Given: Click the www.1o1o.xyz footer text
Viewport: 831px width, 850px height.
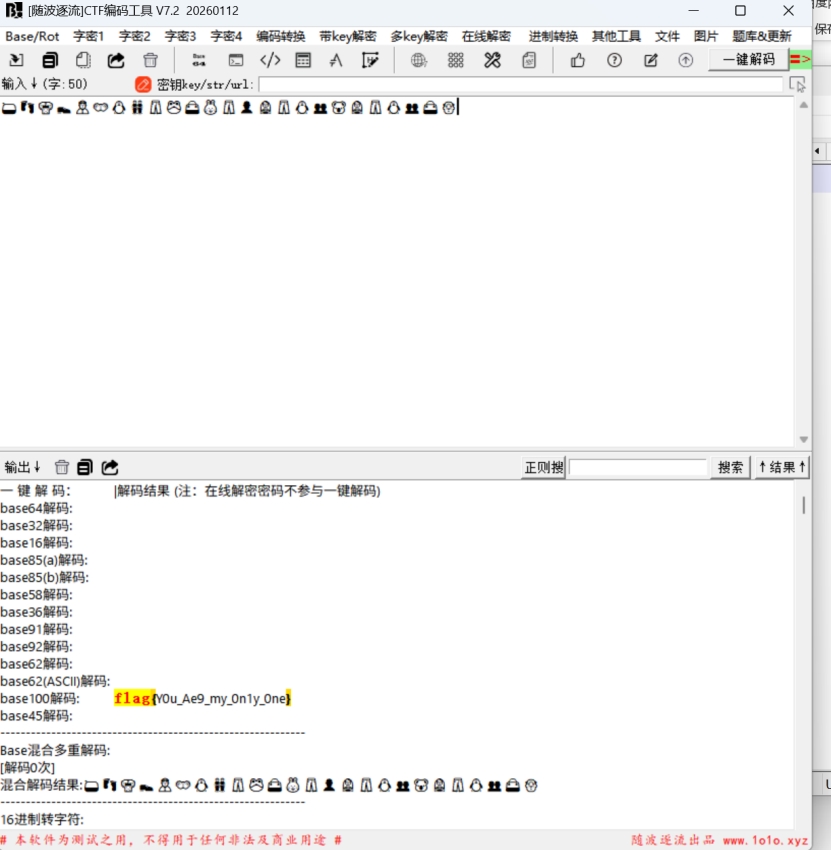Looking at the screenshot, I should (x=765, y=840).
